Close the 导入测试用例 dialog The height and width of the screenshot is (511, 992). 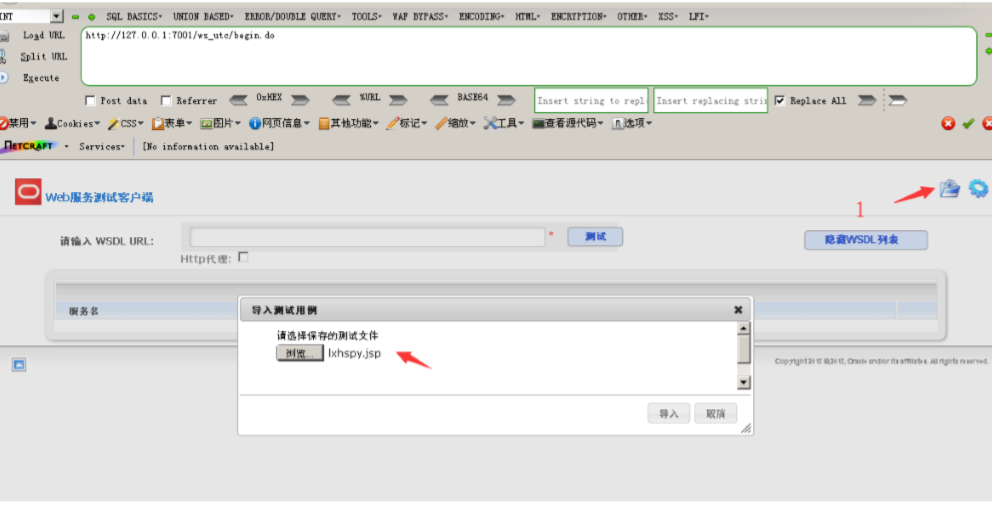point(738,310)
